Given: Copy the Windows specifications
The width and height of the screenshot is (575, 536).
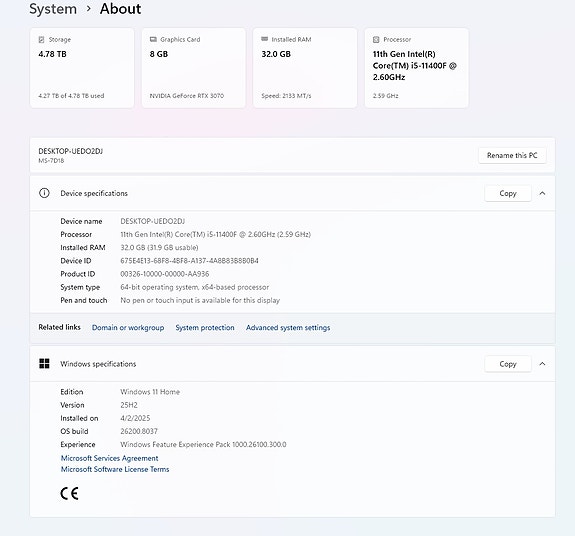Looking at the screenshot, I should (508, 364).
